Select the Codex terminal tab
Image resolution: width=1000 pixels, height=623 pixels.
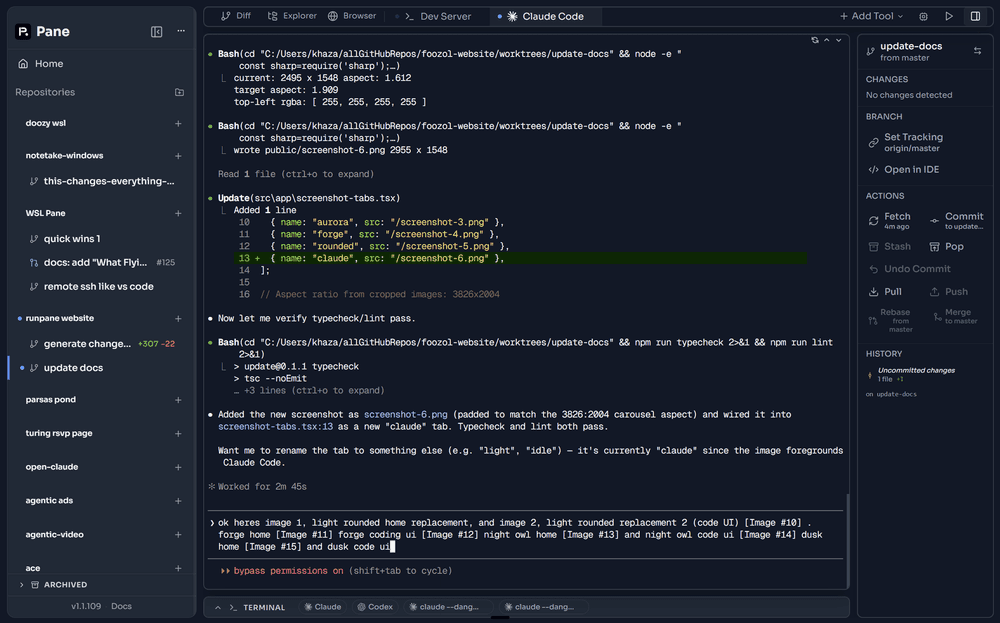click(375, 606)
